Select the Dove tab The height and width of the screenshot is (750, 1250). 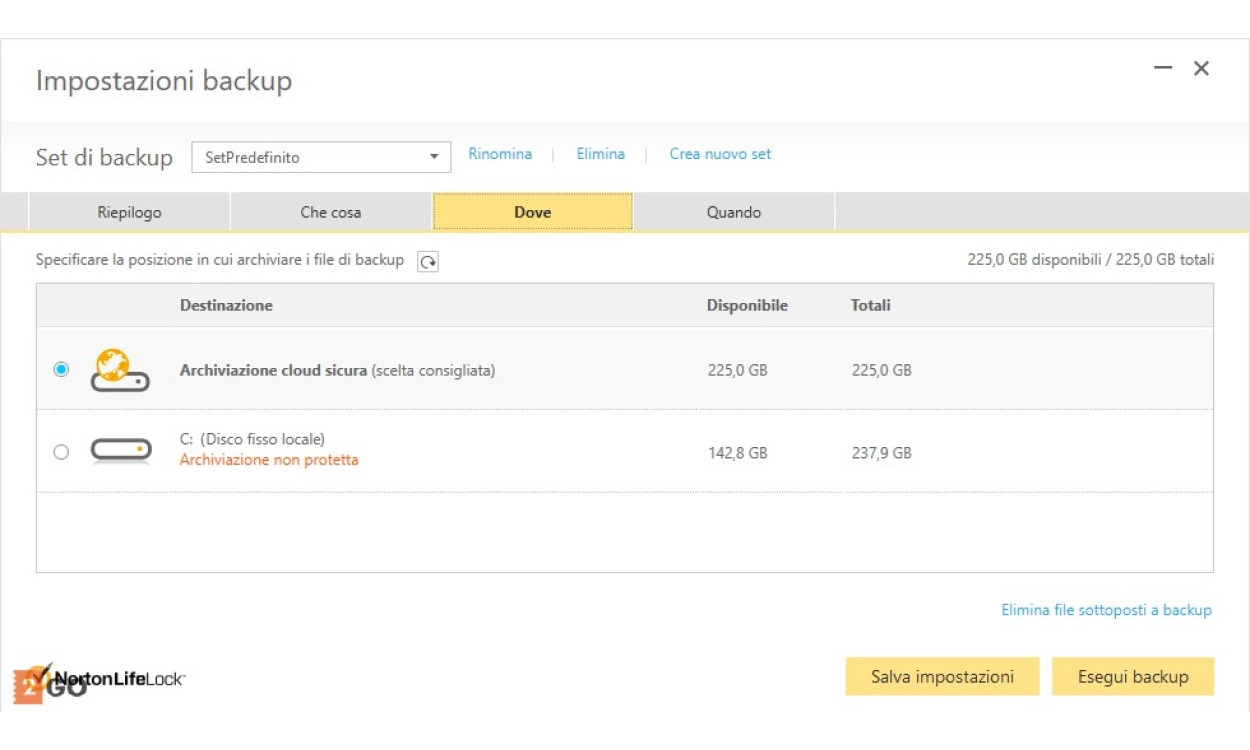pyautogui.click(x=532, y=212)
